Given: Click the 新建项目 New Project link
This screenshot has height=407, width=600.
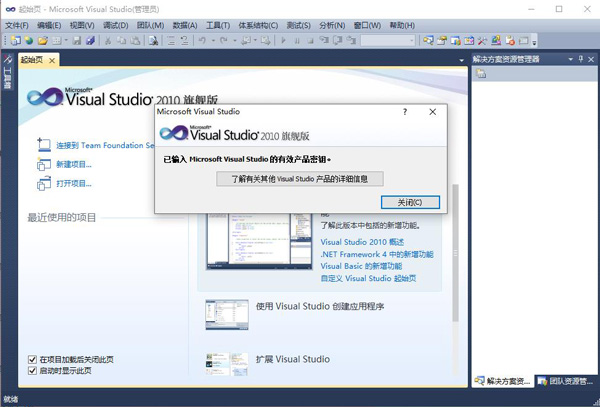Looking at the screenshot, I should (74, 164).
